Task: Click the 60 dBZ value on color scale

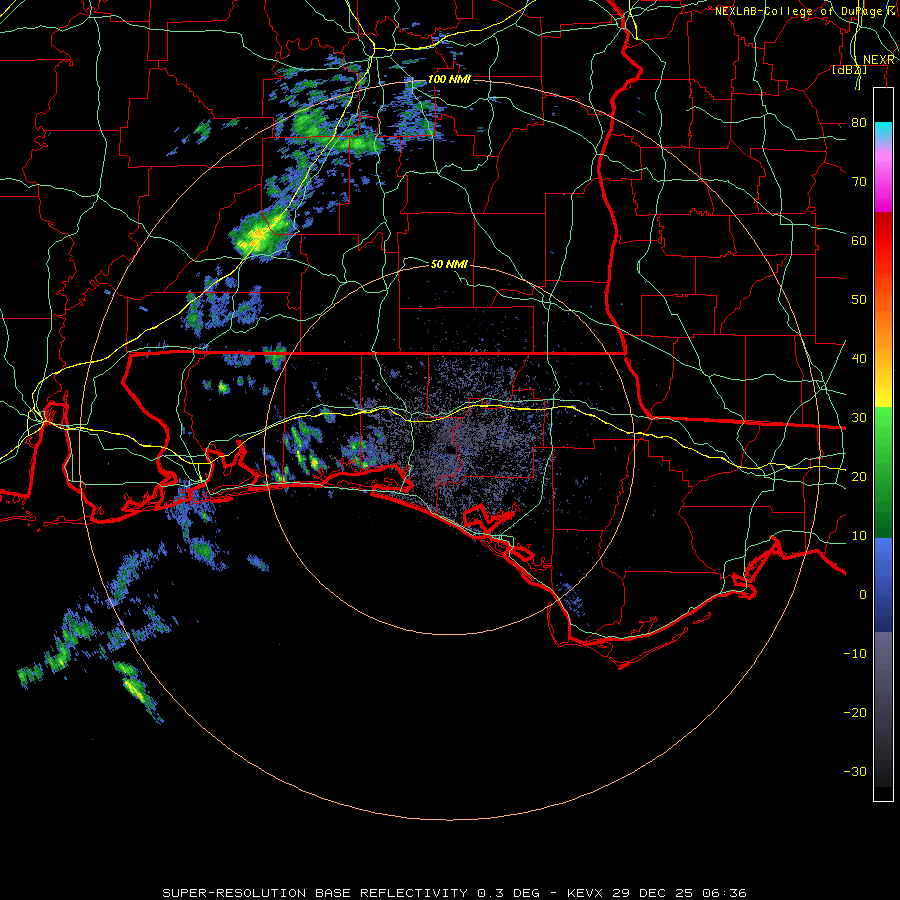Action: 859,240
